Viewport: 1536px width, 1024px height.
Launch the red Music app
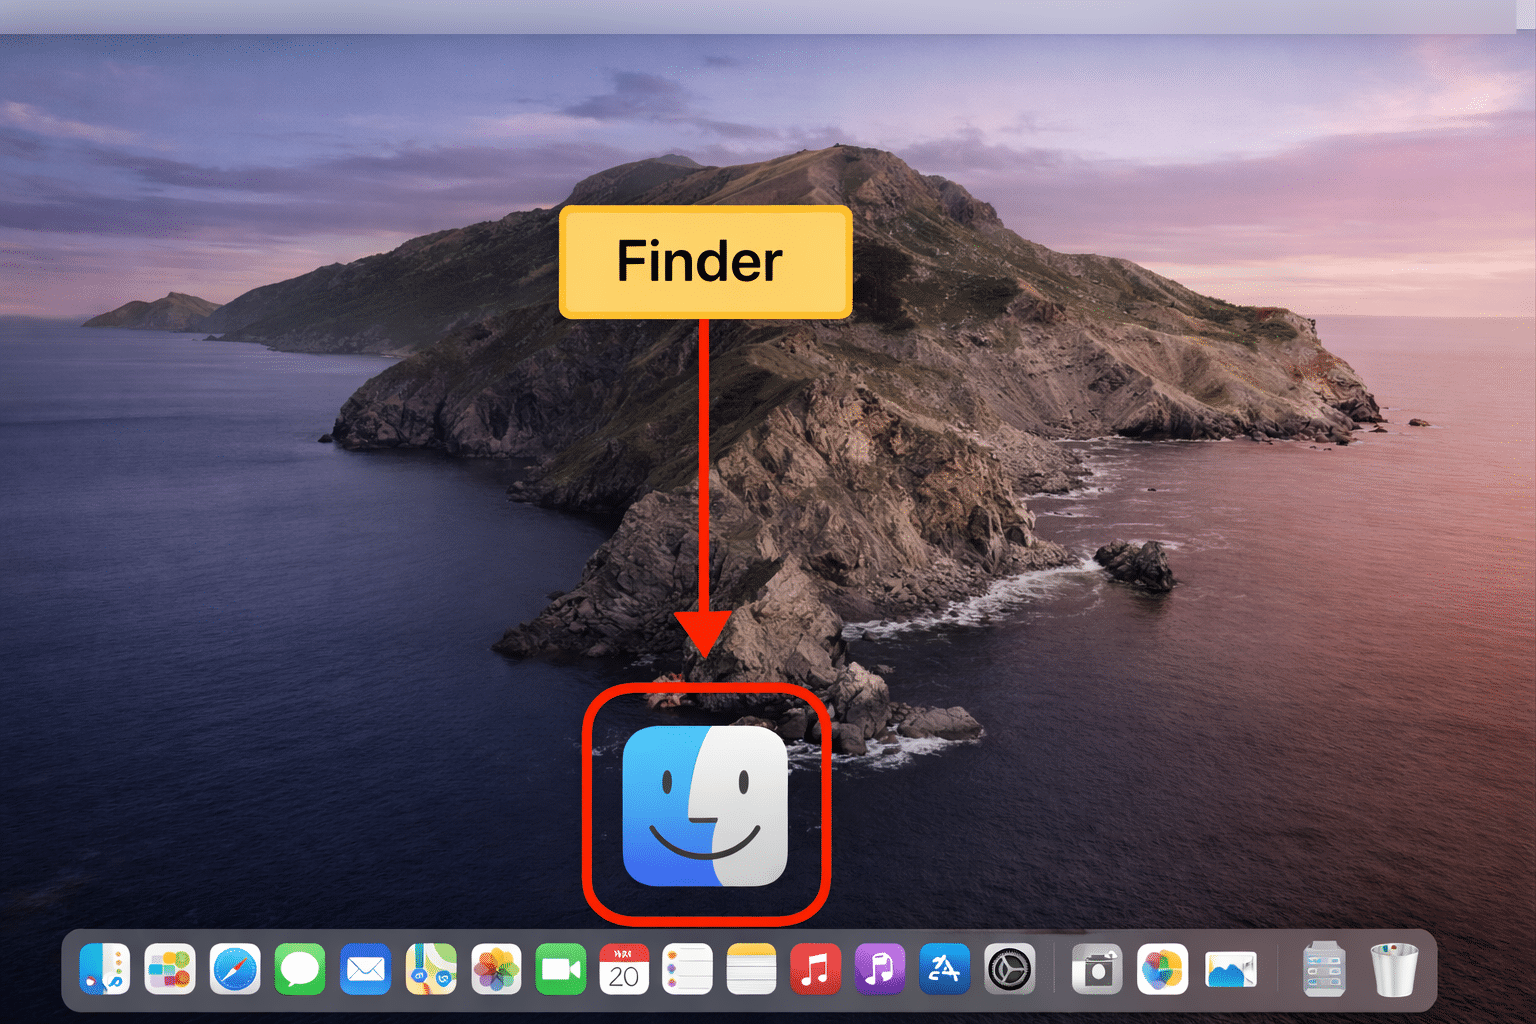coord(816,969)
